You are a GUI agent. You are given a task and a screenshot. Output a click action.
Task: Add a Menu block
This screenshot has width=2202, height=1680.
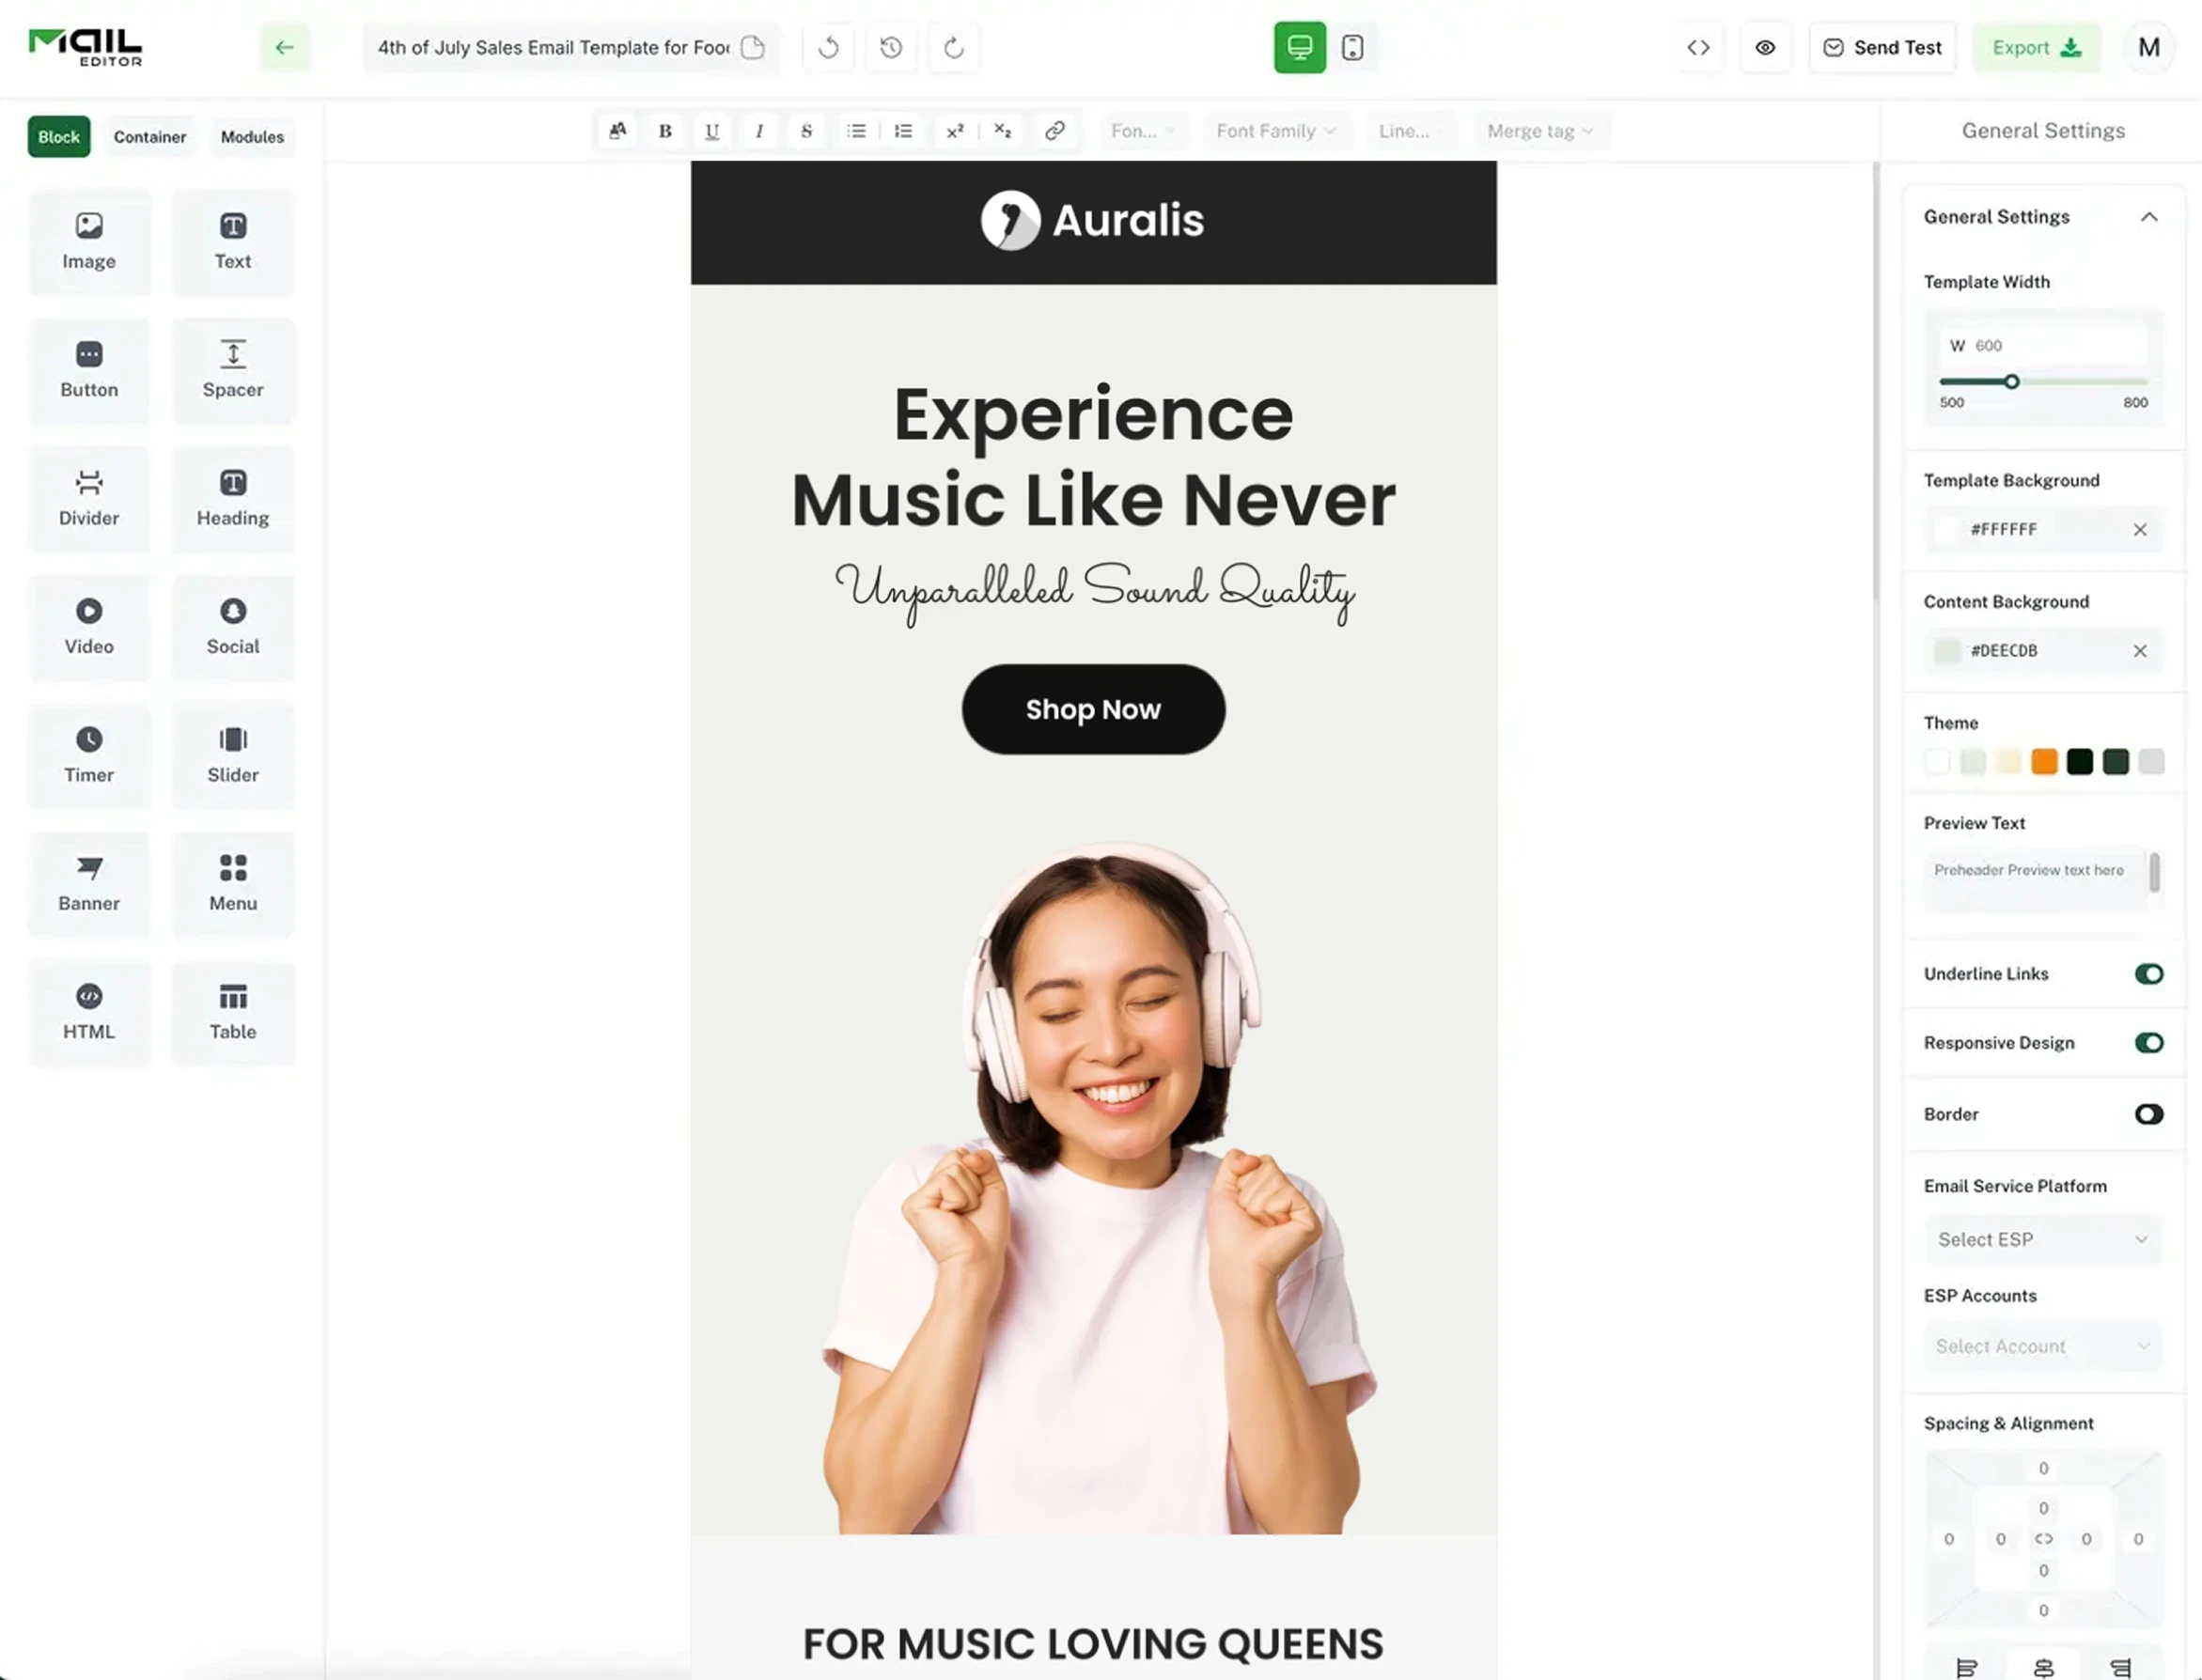point(232,884)
